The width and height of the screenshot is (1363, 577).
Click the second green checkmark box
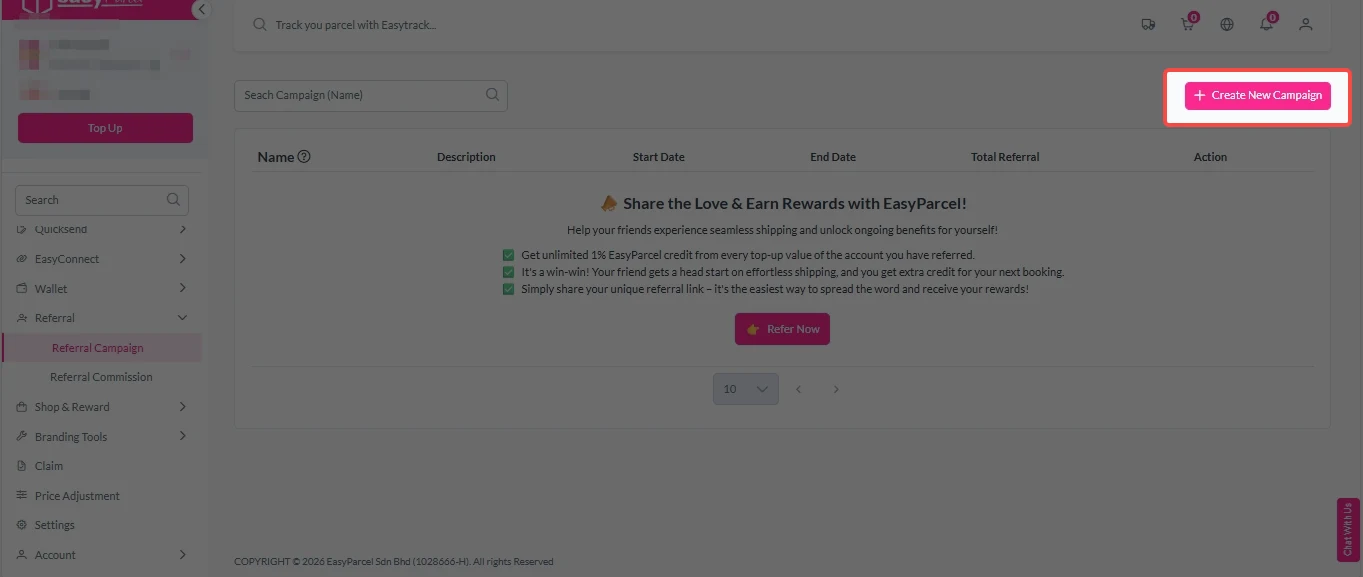[x=509, y=272]
